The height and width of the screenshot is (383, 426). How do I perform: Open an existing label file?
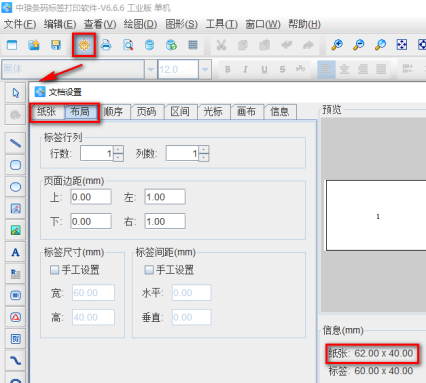click(x=34, y=45)
